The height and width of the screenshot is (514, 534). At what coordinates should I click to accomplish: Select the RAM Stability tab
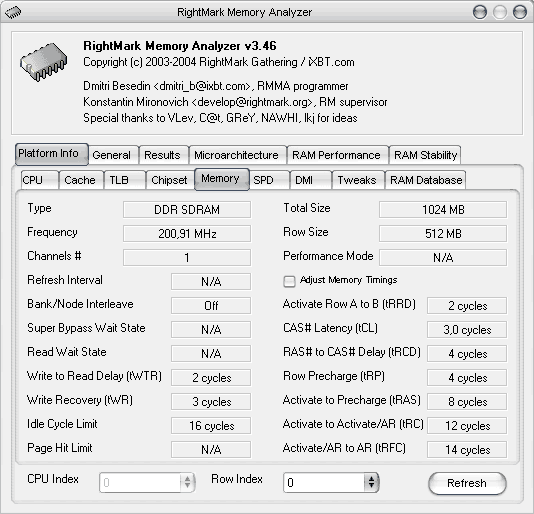[x=425, y=155]
